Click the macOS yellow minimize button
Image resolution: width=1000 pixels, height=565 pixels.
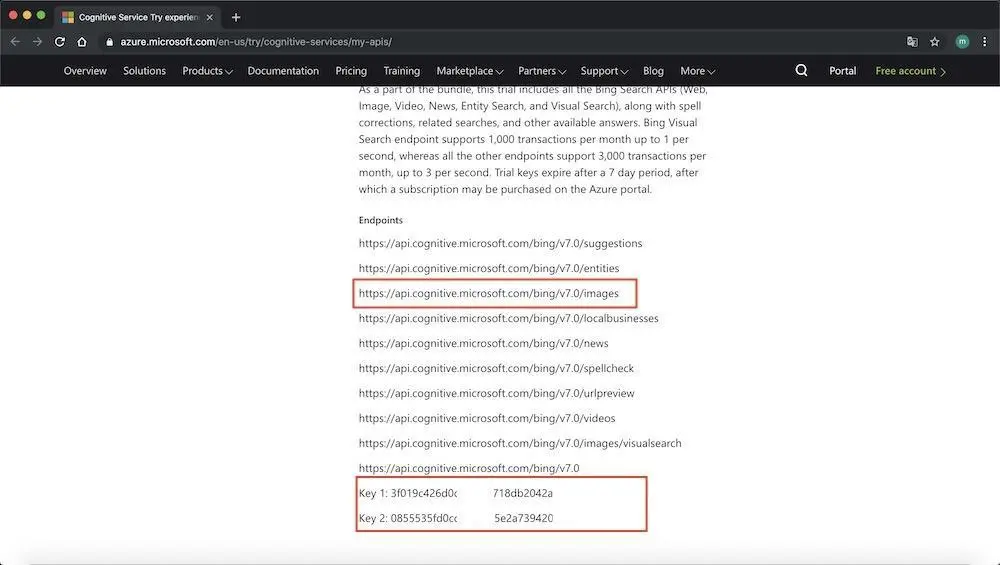pos(27,15)
